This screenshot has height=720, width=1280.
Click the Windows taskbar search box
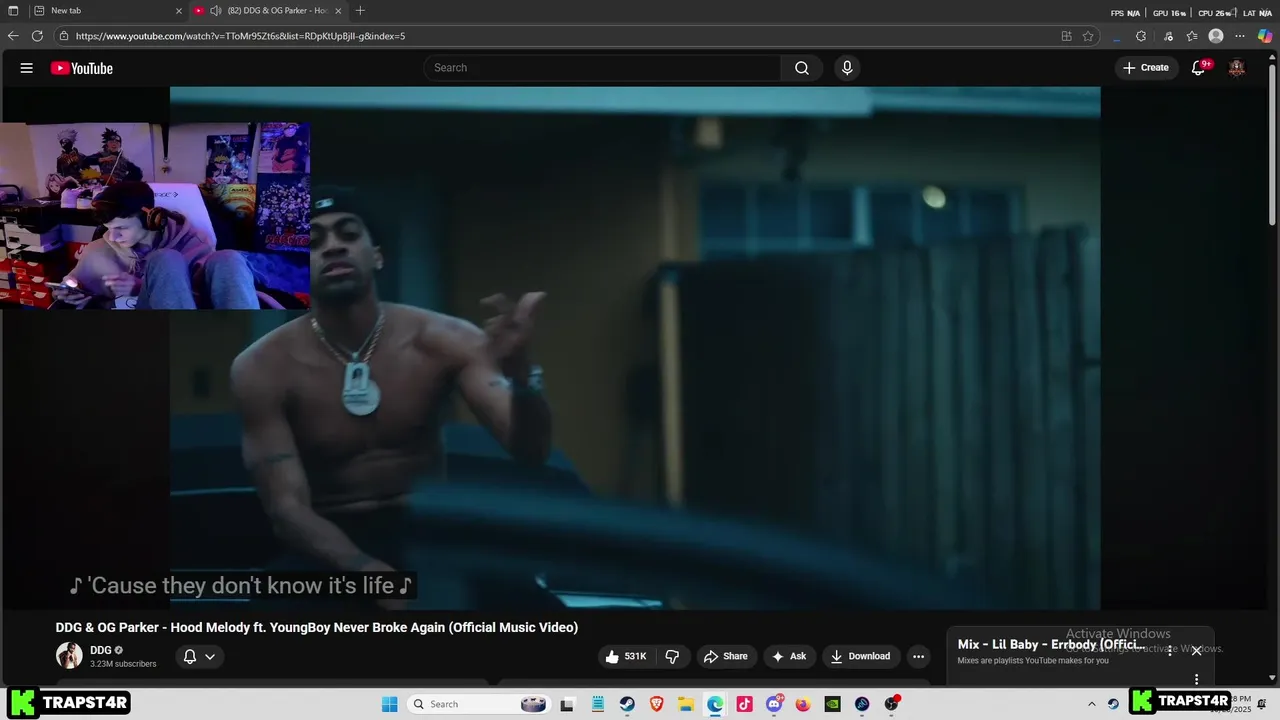coord(478,704)
